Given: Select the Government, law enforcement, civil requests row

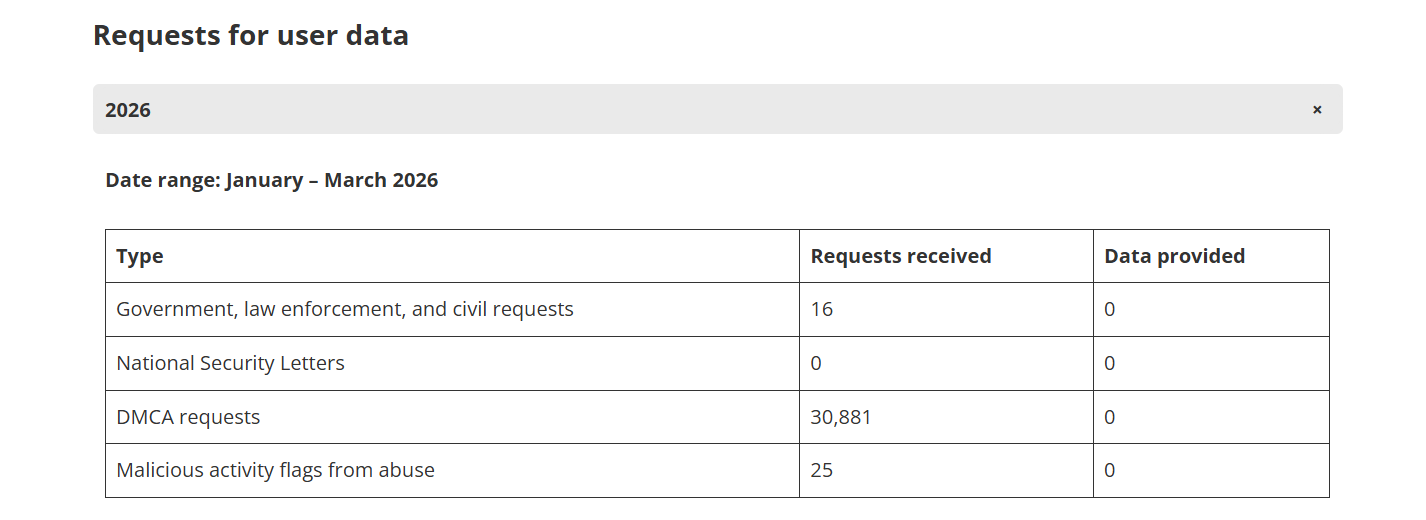Looking at the screenshot, I should [345, 310].
